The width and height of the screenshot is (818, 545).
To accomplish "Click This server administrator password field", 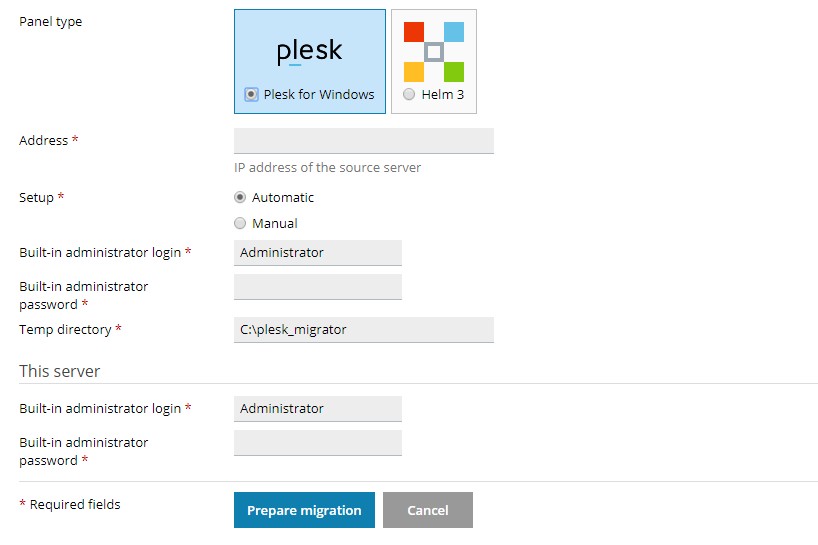I will (x=318, y=443).
